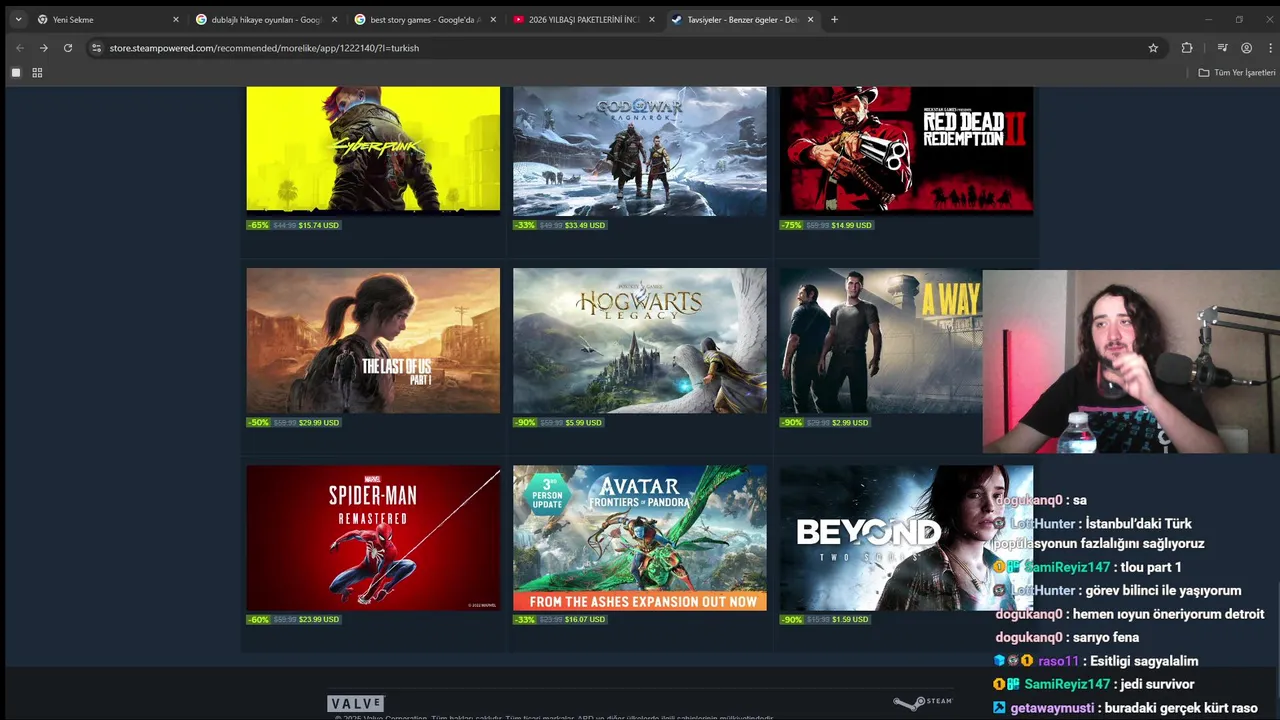Viewport: 1280px width, 720px height.
Task: Bookmark this page with the star icon
Action: tap(1153, 48)
